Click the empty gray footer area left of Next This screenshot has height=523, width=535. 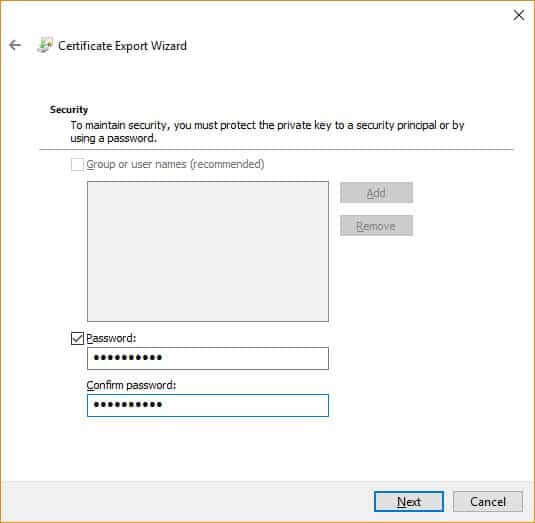[x=188, y=502]
